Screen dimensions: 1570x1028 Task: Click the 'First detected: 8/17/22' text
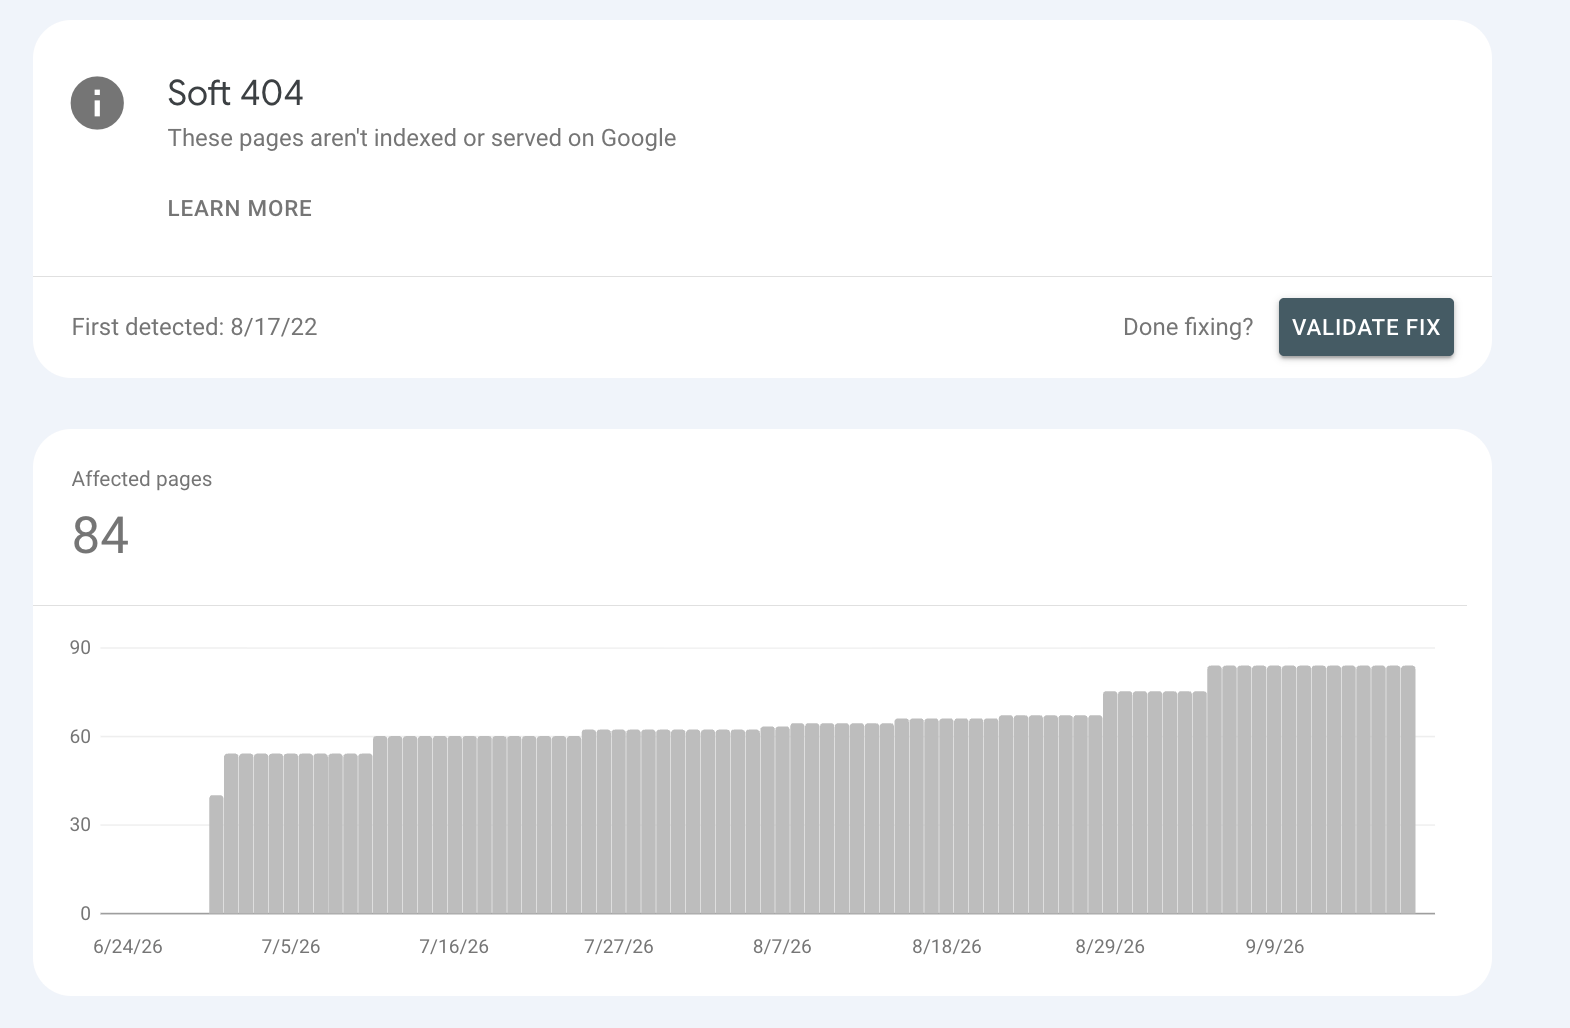(x=194, y=327)
